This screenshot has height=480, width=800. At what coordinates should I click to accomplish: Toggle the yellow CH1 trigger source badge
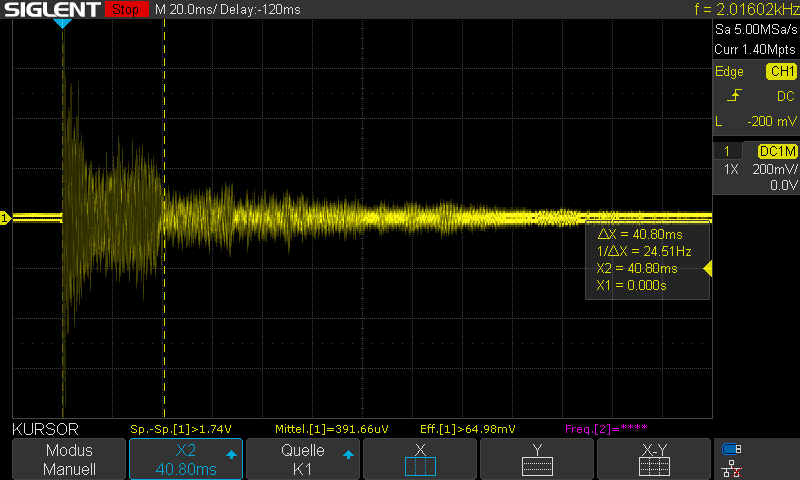coord(781,71)
